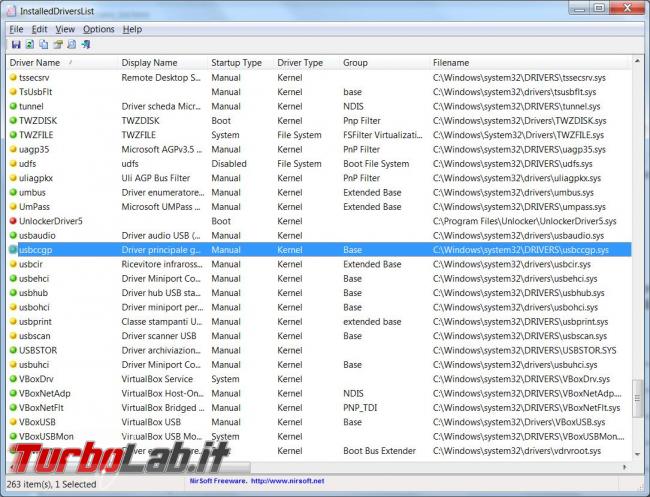Viewport: 650px width, 497px height.
Task: Click the green status icon of tunnel
Action: point(13,106)
